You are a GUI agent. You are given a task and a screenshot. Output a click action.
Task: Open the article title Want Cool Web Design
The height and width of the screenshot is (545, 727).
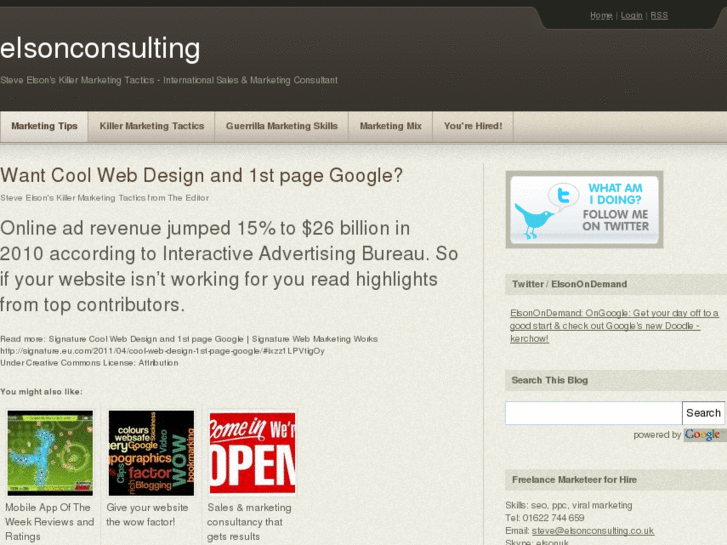201,176
